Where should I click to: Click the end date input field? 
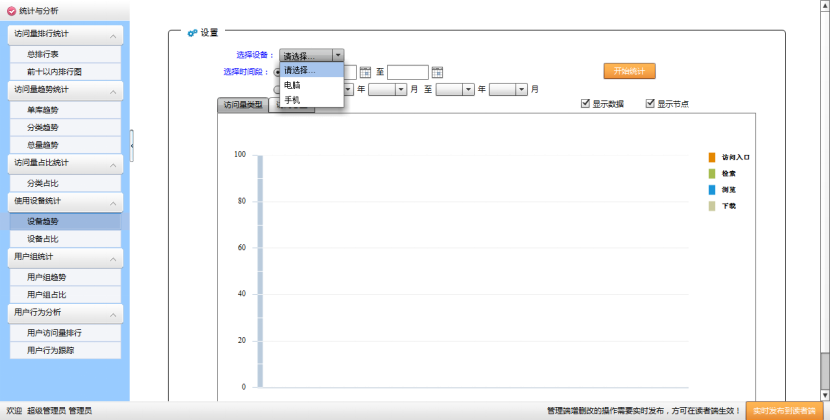407,72
